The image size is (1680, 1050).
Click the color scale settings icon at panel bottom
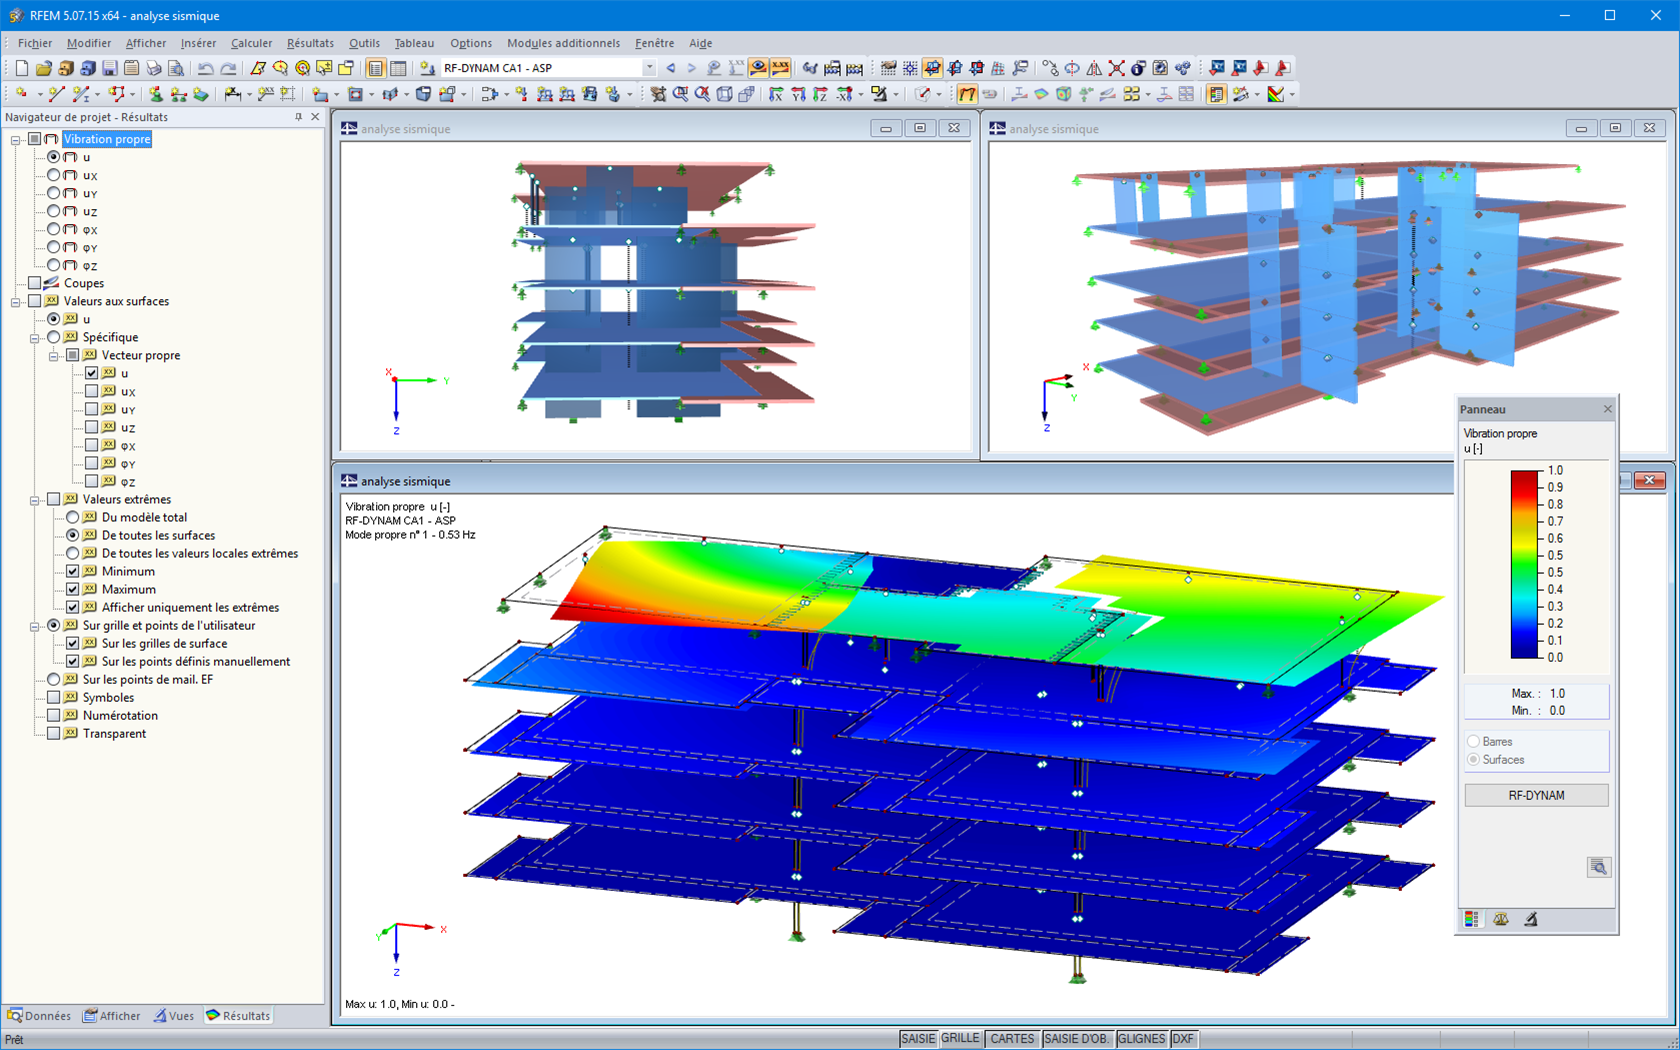[x=1471, y=918]
